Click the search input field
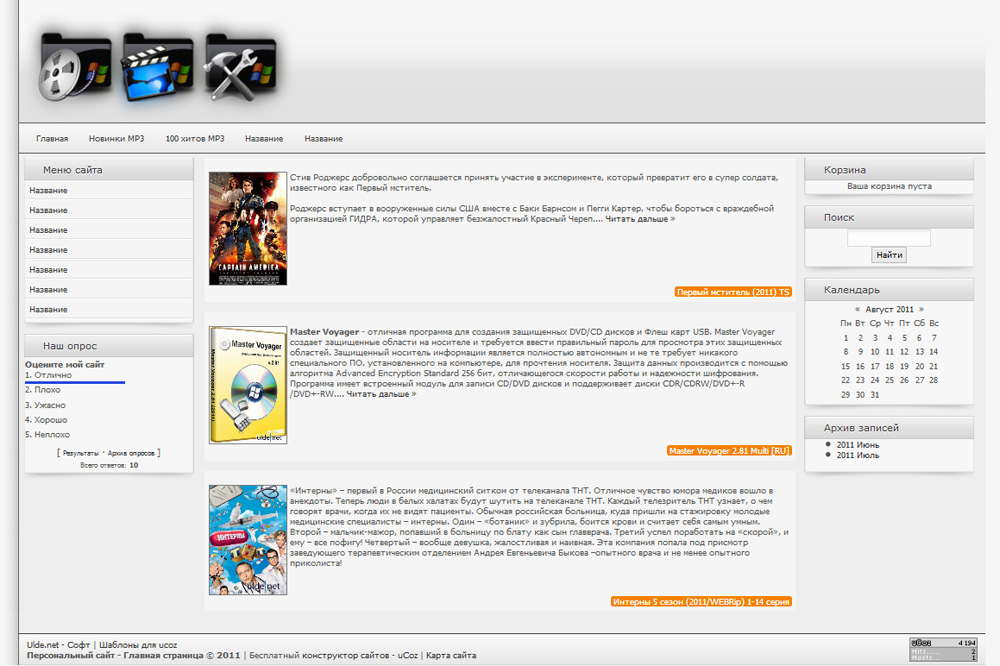 pyautogui.click(x=888, y=238)
